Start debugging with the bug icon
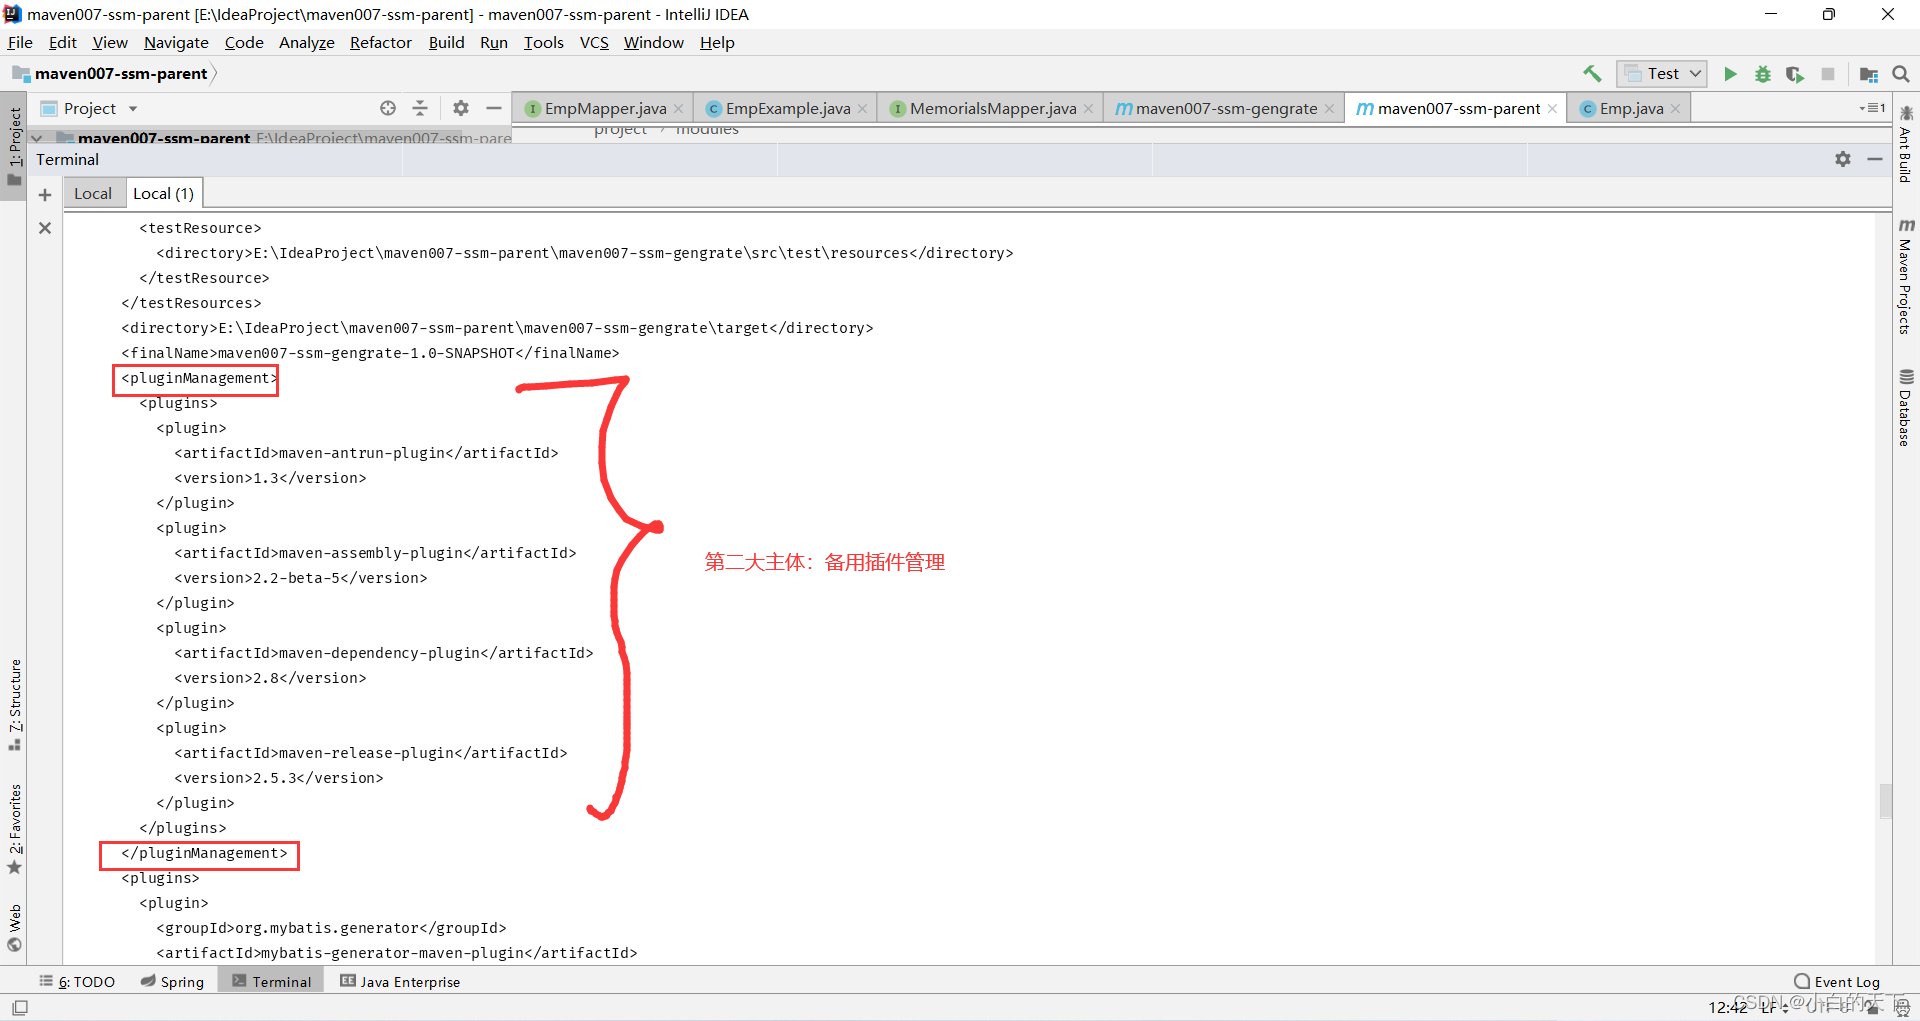 coord(1763,74)
